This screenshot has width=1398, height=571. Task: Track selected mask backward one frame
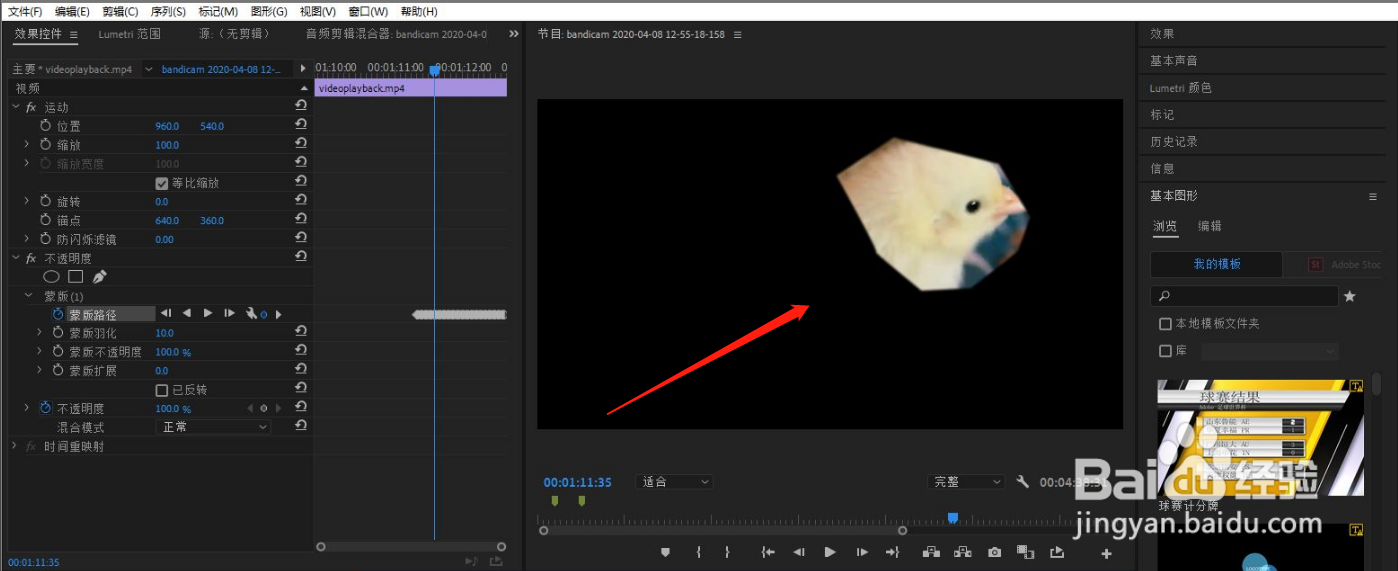[x=166, y=314]
